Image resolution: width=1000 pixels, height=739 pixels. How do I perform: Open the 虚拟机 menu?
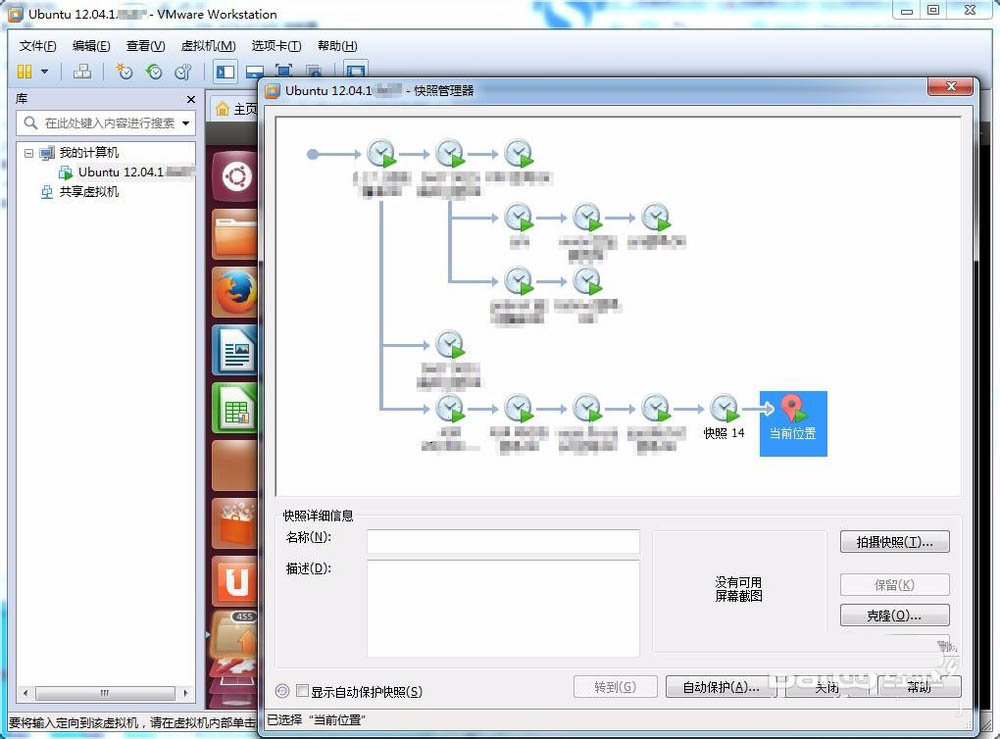pyautogui.click(x=207, y=45)
